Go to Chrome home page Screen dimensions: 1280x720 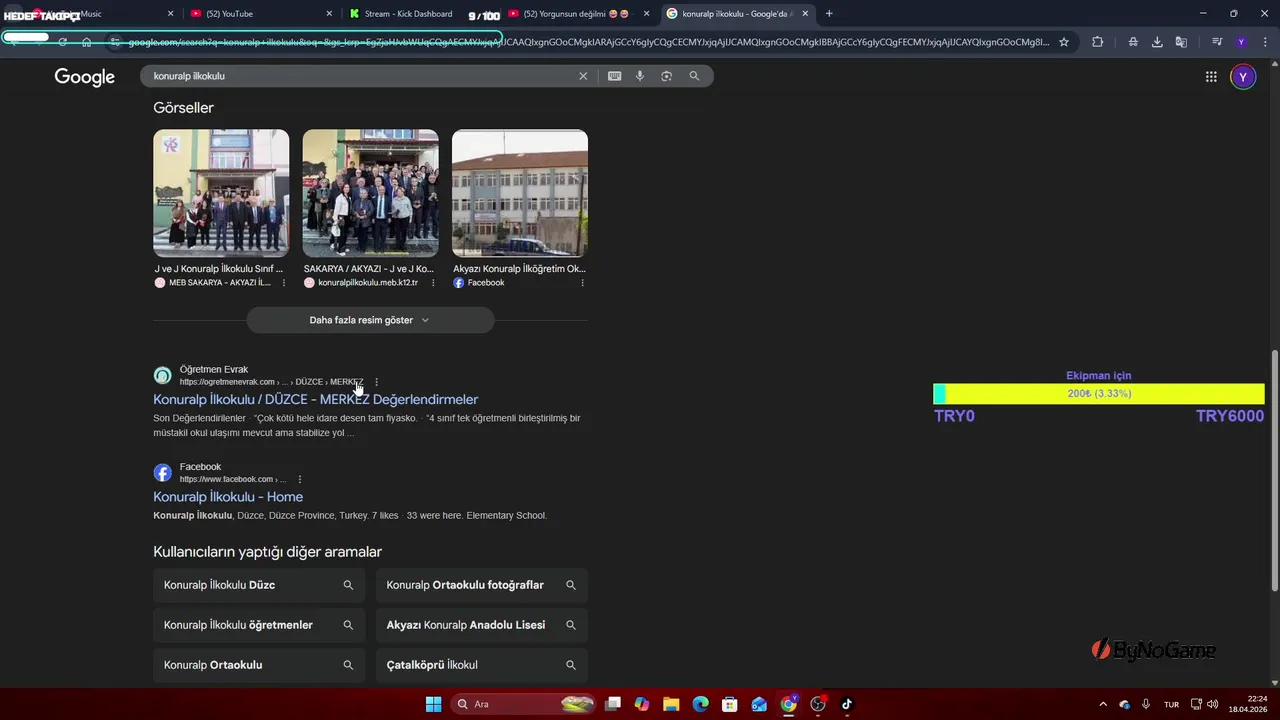pyautogui.click(x=87, y=42)
